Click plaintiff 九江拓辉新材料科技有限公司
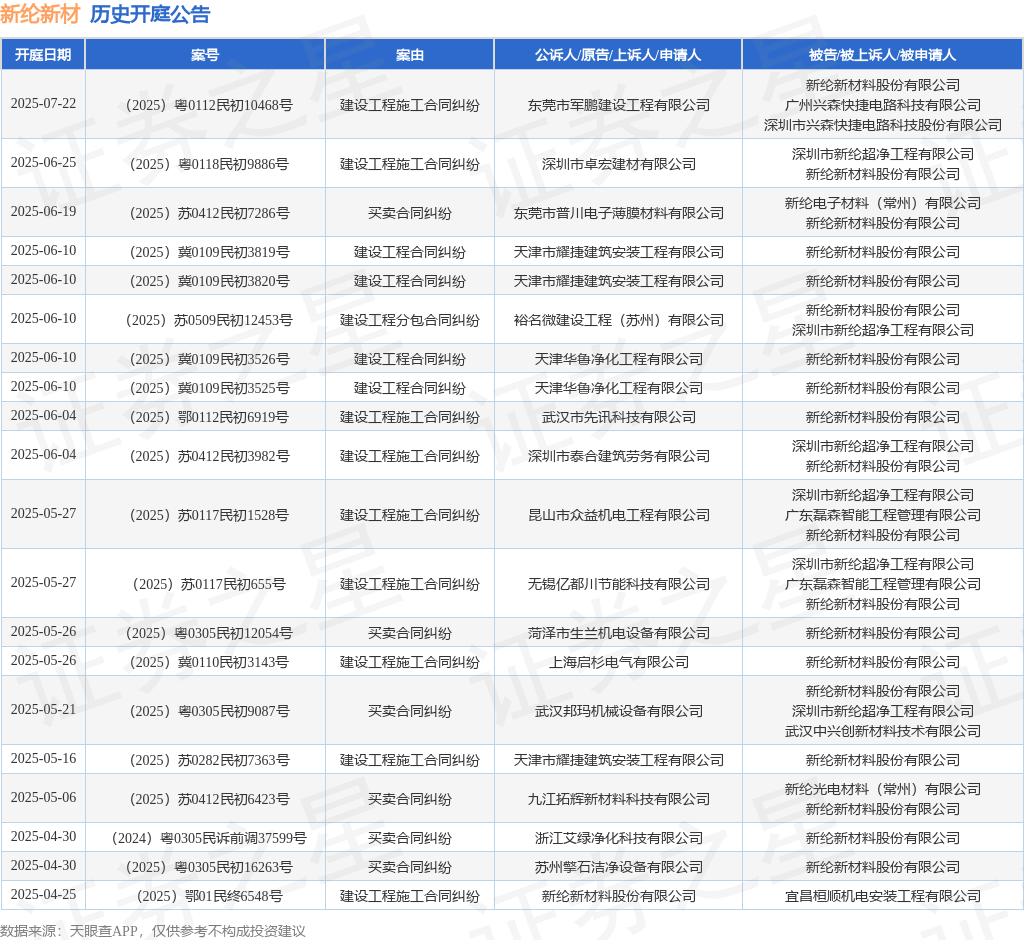1024x940 pixels. point(618,799)
